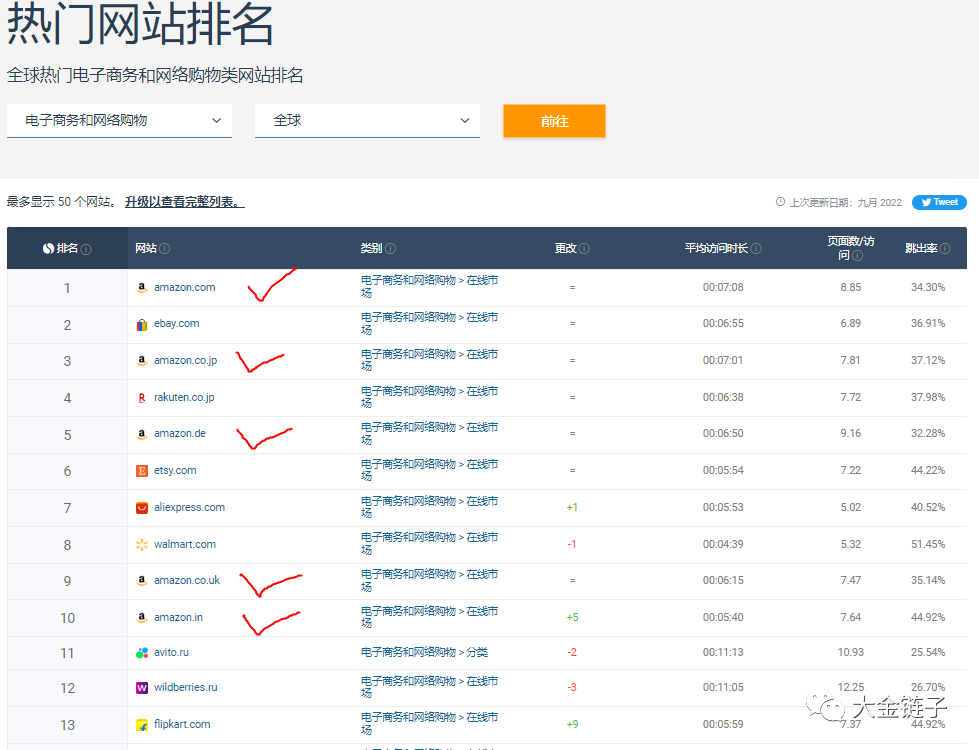The image size is (979, 750).
Task: Click the ebay.com shopping bag favicon
Action: pos(142,324)
